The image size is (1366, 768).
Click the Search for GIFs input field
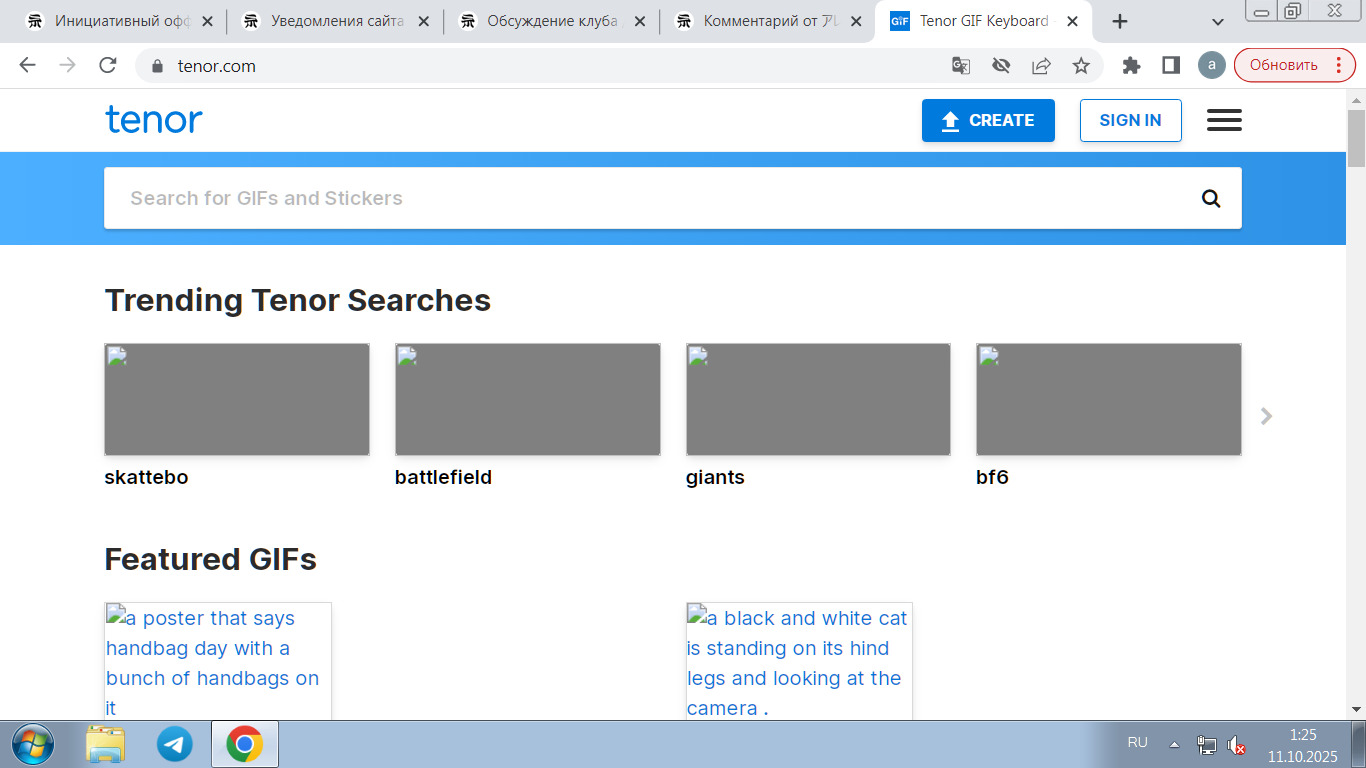point(650,198)
